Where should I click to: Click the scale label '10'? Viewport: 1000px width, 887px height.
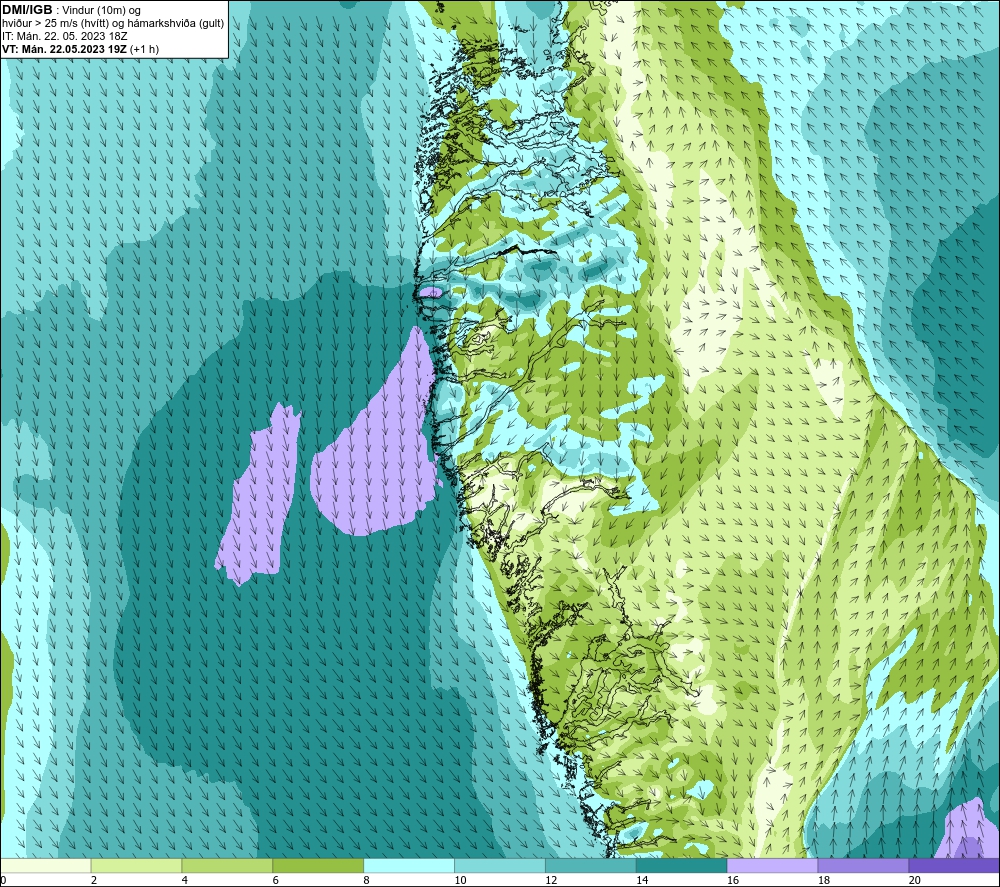click(x=460, y=880)
